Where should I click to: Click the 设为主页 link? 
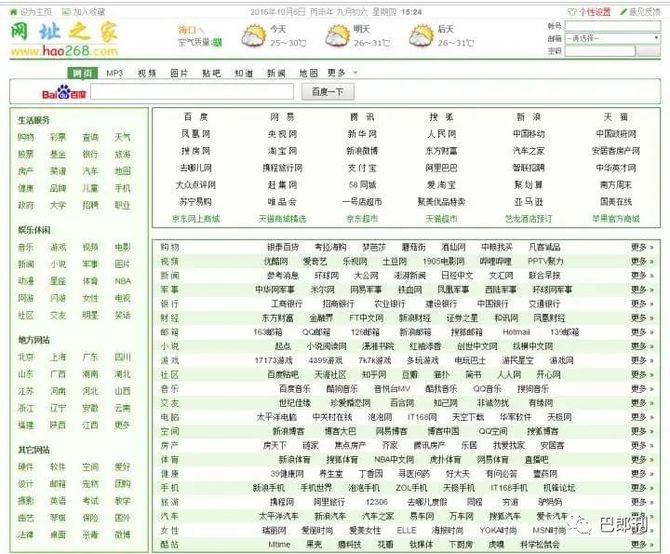pos(36,12)
